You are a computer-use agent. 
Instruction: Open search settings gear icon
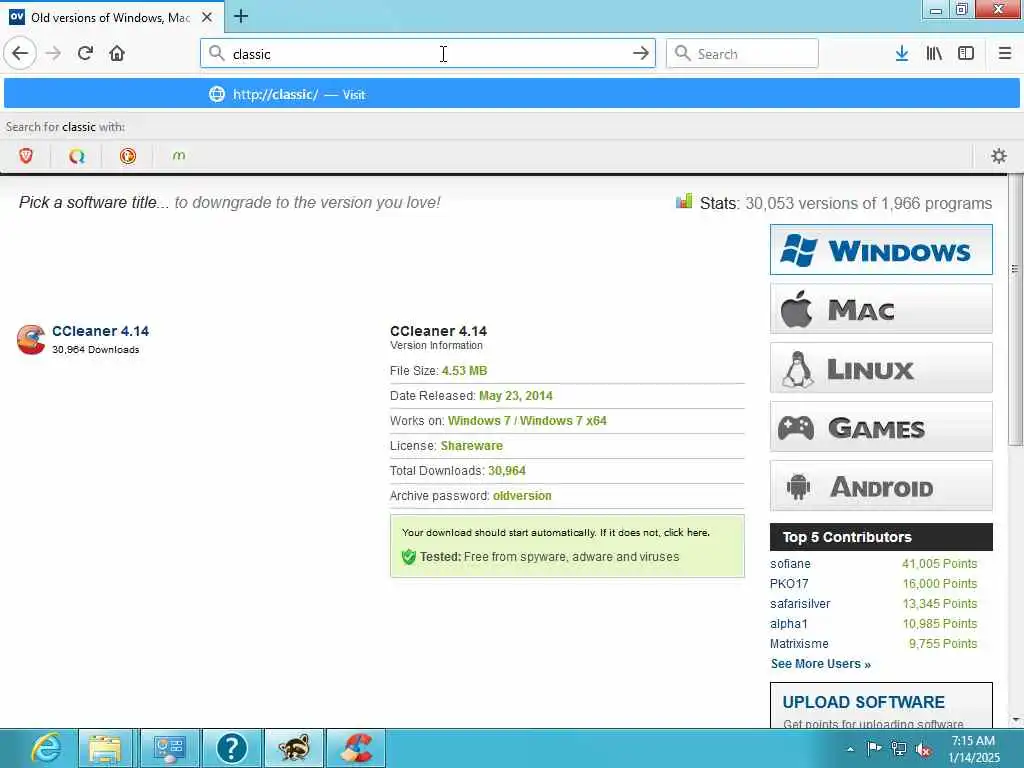pyautogui.click(x=999, y=155)
